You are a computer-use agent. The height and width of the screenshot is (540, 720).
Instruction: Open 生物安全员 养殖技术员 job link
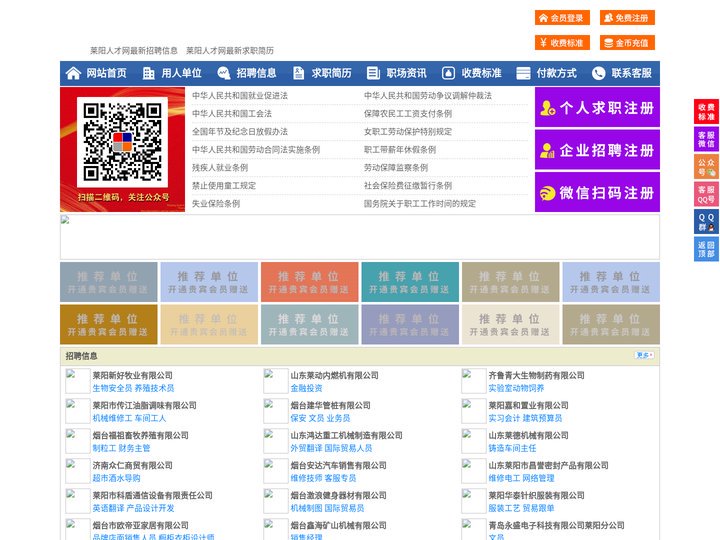click(x=133, y=388)
